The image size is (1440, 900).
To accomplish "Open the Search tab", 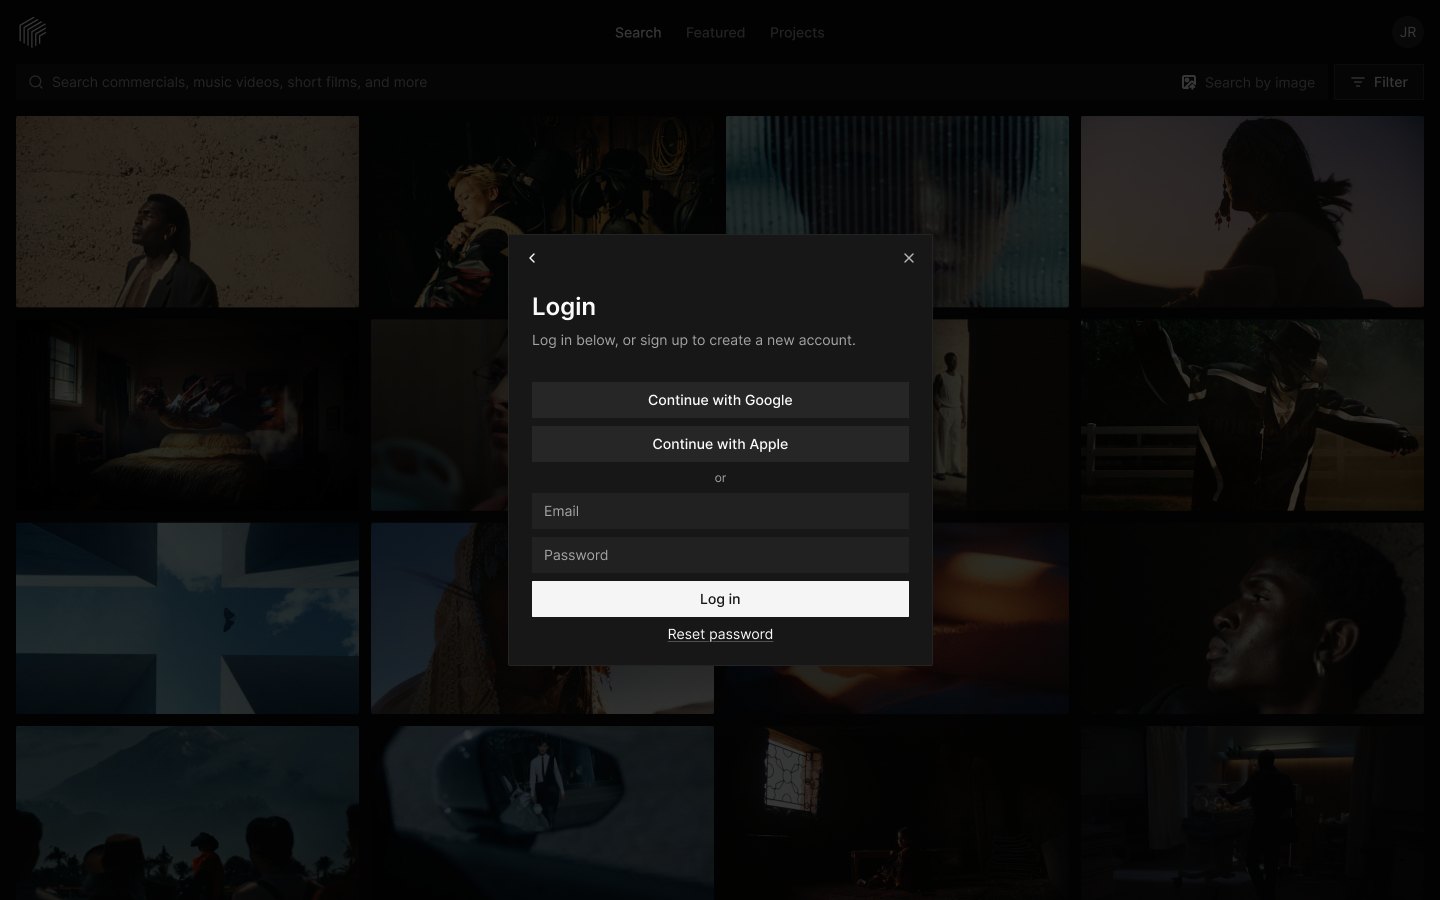I will pyautogui.click(x=638, y=33).
